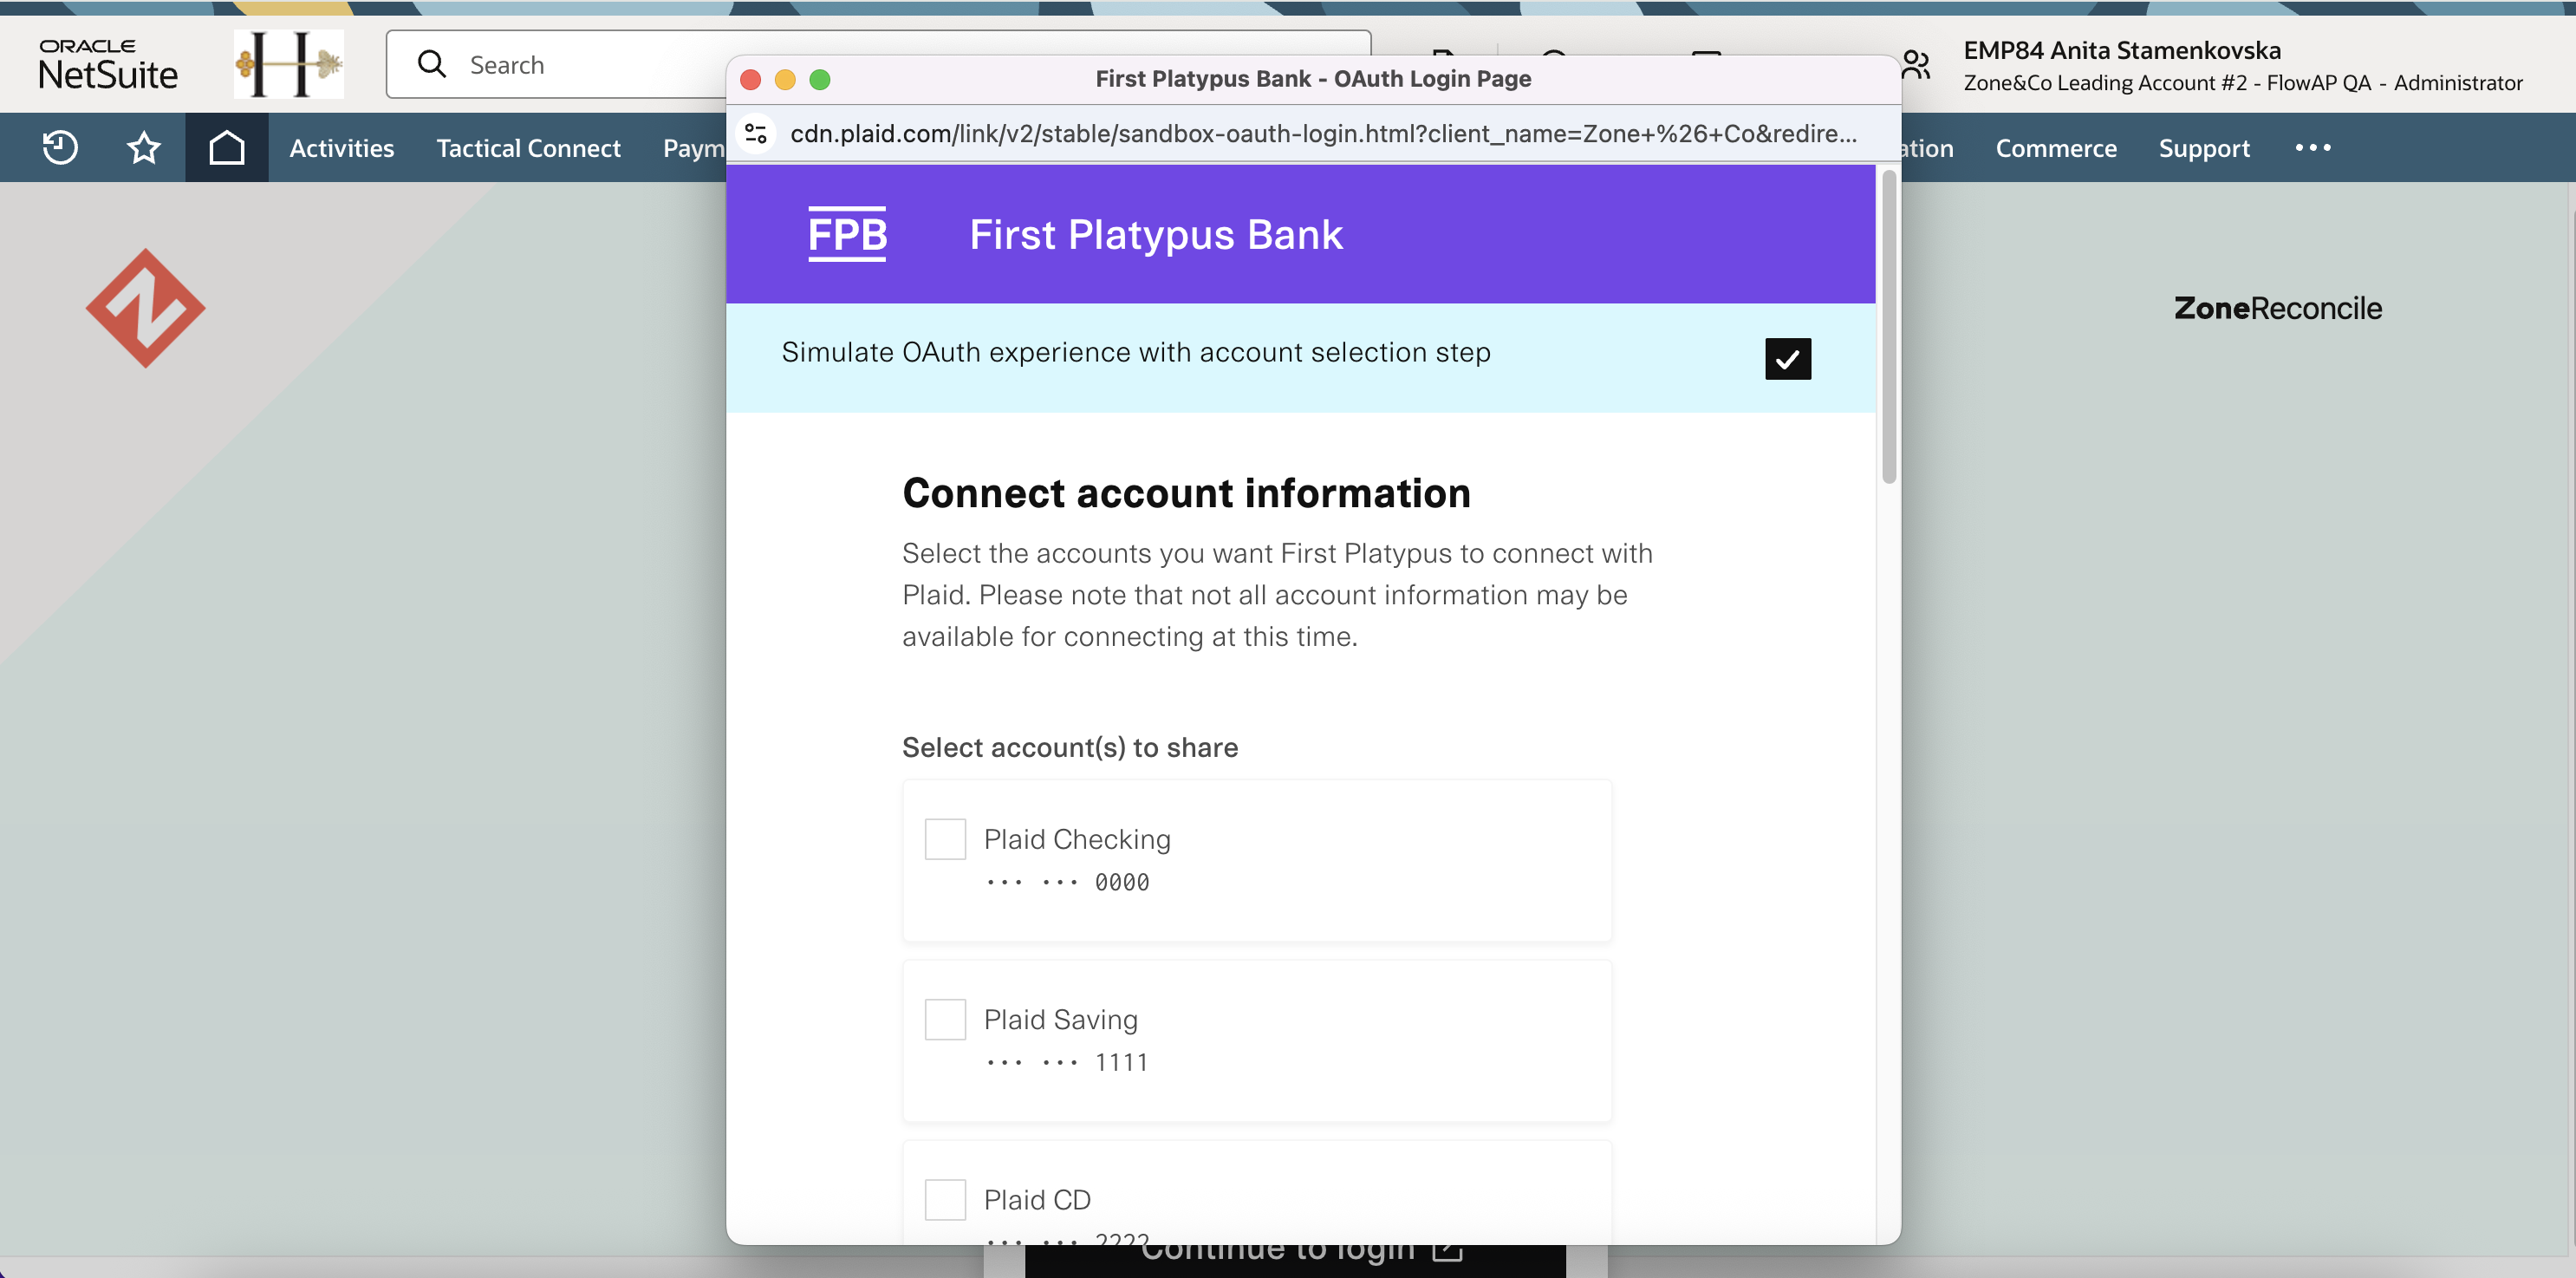Go to the Home icon
This screenshot has width=2576, height=1278.
point(227,148)
